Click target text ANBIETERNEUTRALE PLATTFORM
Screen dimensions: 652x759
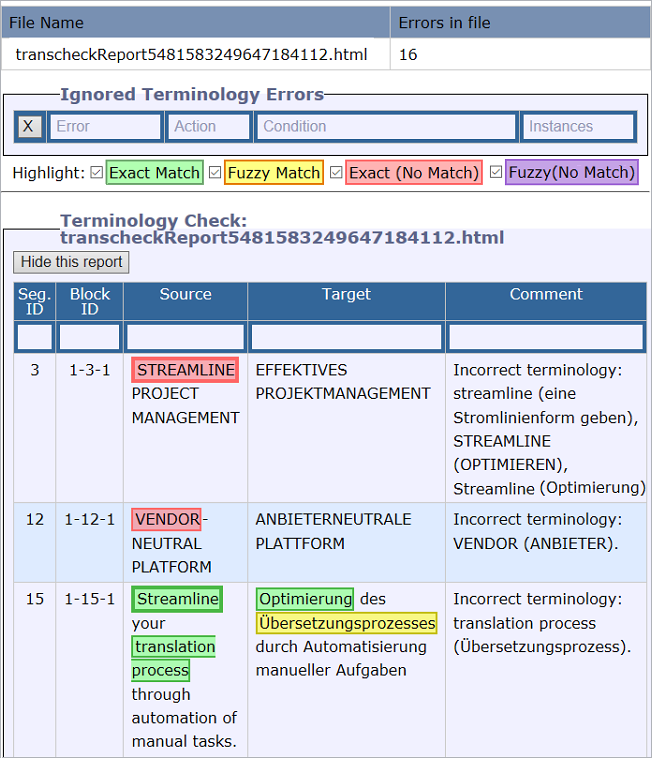click(x=333, y=531)
